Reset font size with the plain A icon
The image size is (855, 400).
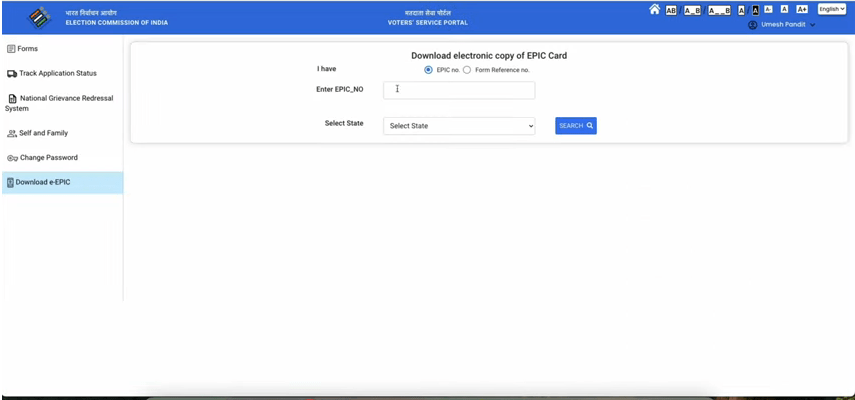coord(785,9)
